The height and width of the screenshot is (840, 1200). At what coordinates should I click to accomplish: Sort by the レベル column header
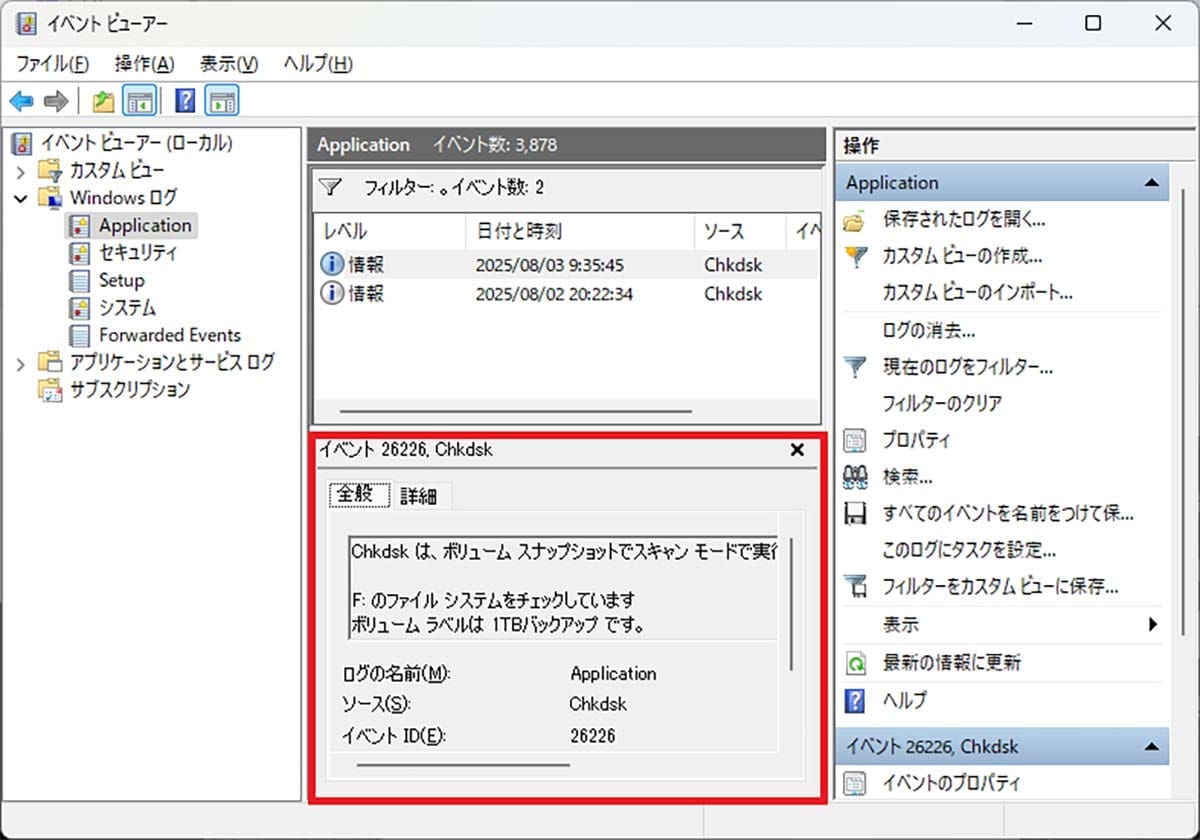(x=391, y=231)
